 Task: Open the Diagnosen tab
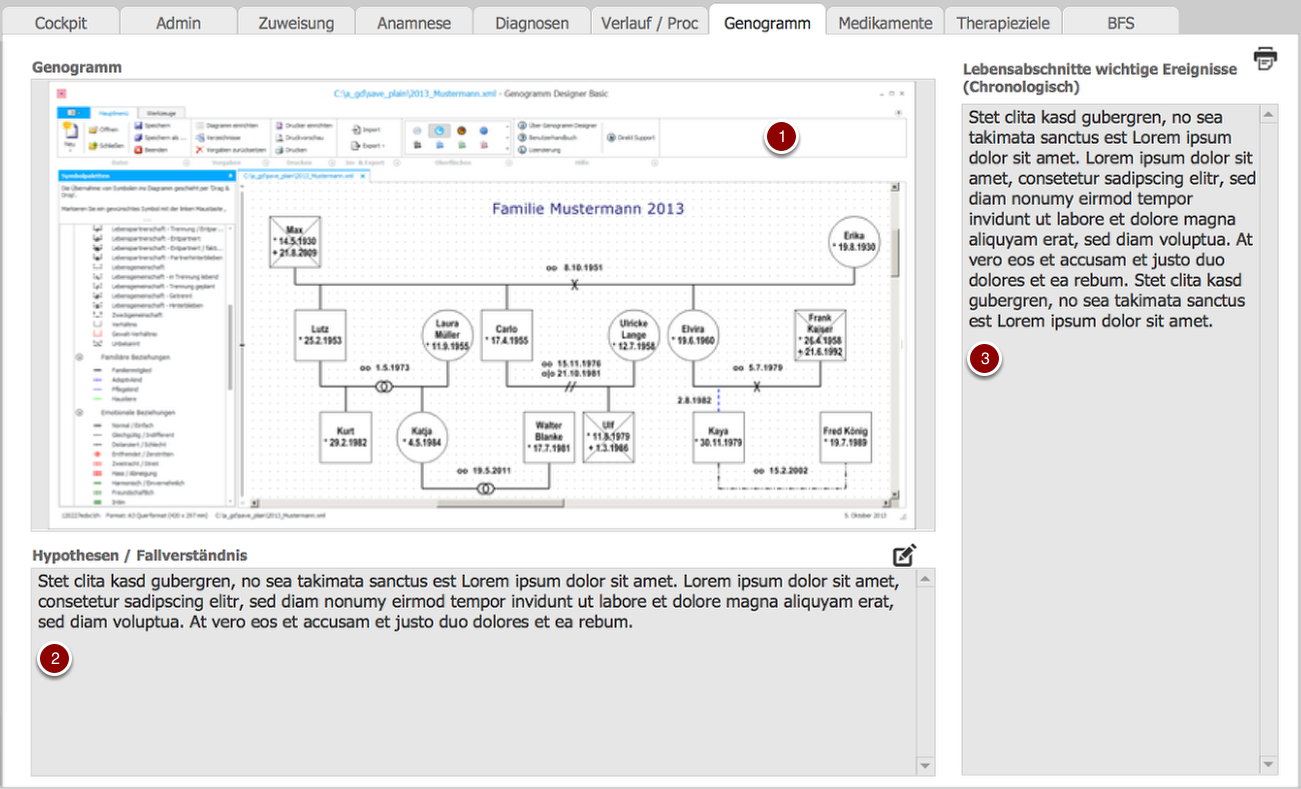coord(531,22)
